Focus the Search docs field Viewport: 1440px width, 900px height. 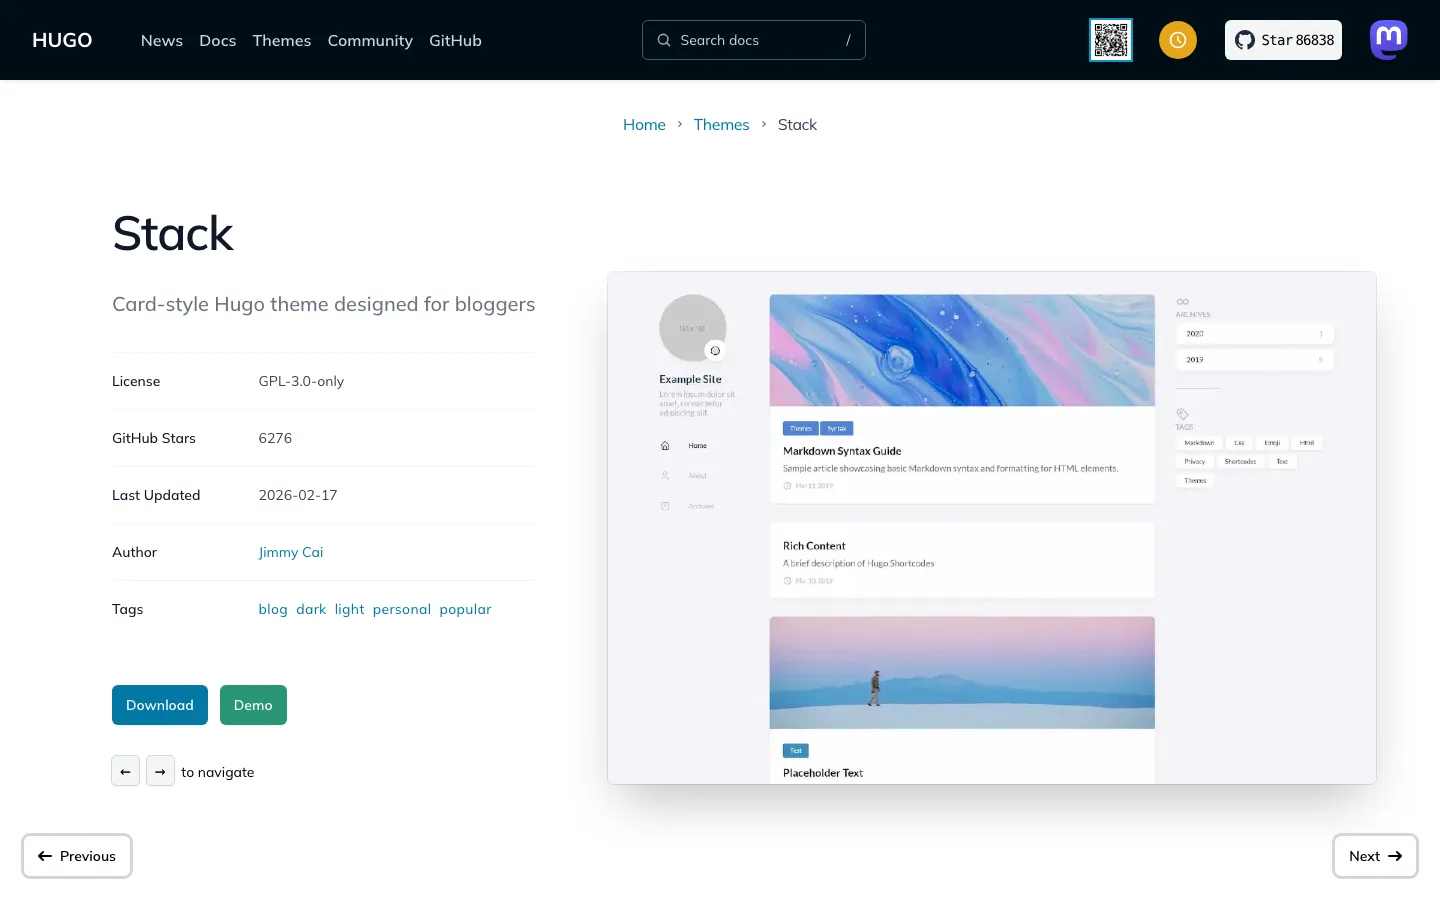point(754,40)
